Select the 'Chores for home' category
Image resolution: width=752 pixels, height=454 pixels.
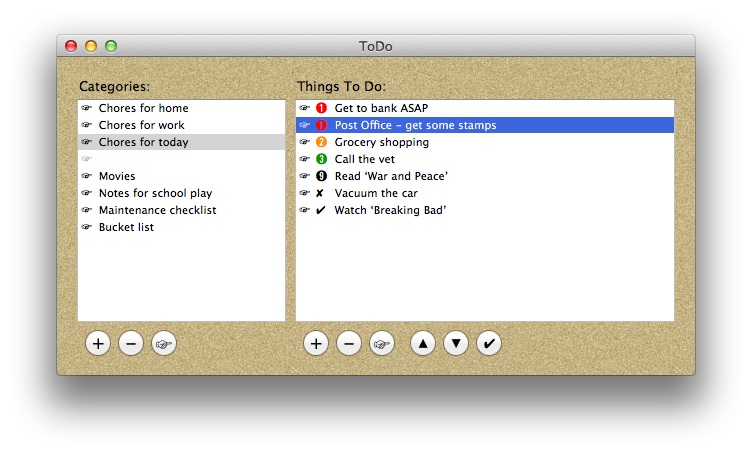click(x=143, y=108)
